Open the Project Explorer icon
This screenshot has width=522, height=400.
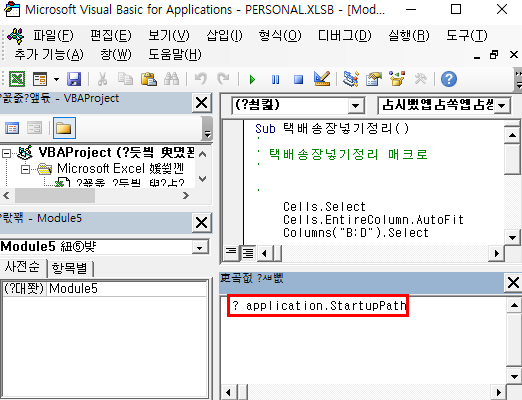click(x=351, y=79)
